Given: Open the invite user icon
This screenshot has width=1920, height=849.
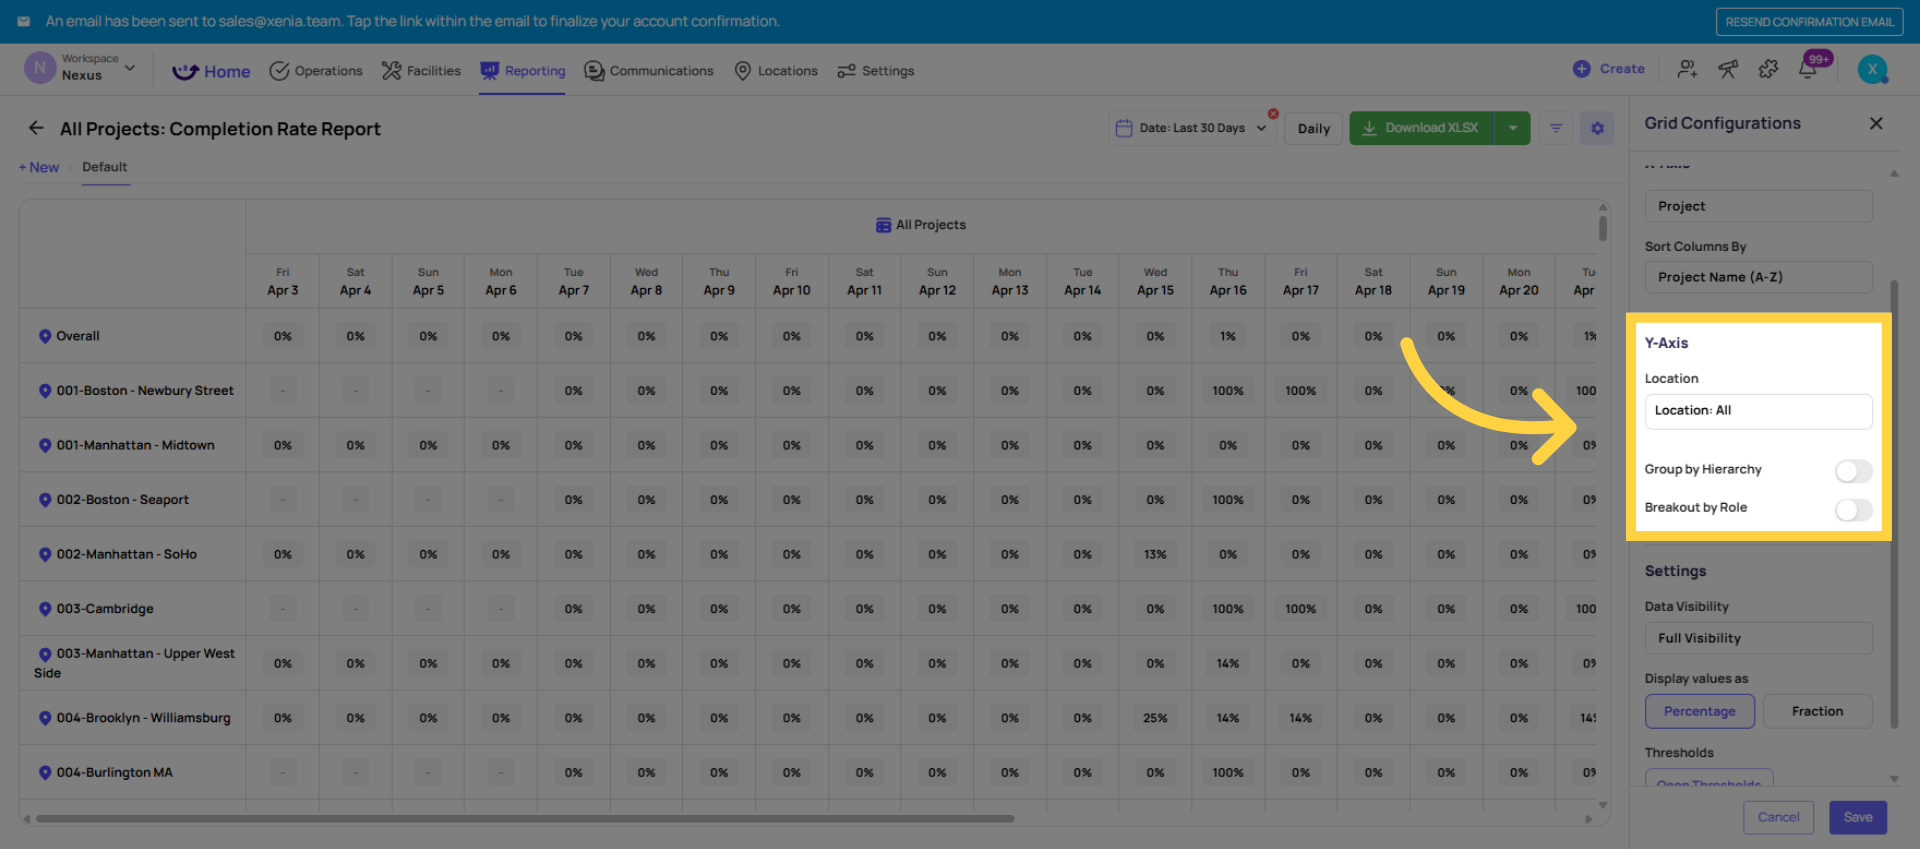Looking at the screenshot, I should 1687,69.
